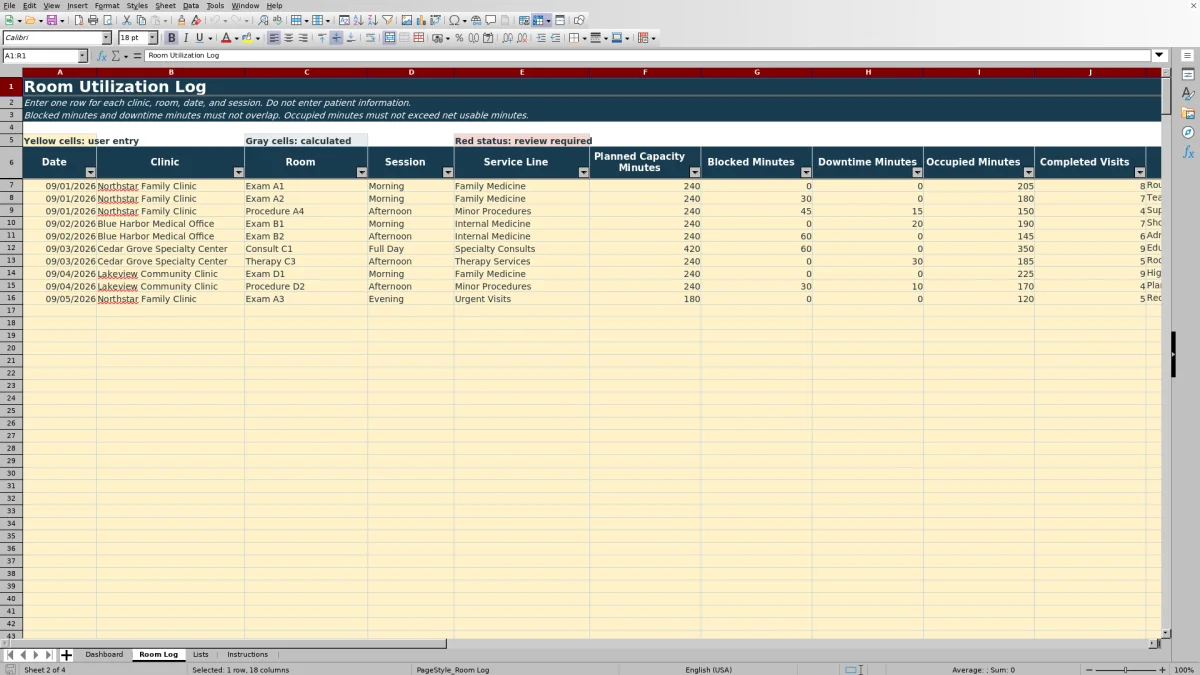Open the filter dropdown on the Room column

click(361, 172)
